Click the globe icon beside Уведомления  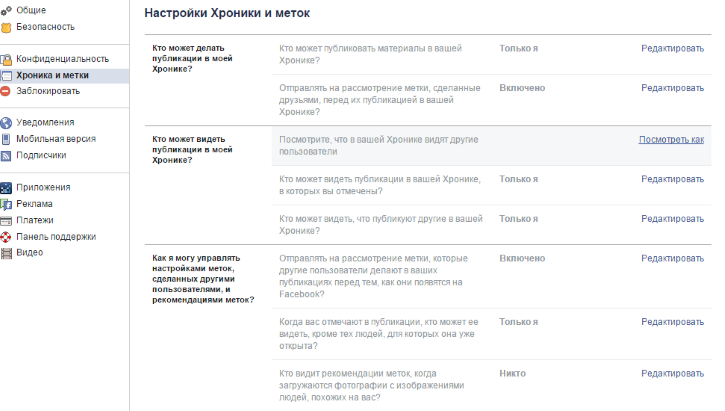(x=7, y=123)
